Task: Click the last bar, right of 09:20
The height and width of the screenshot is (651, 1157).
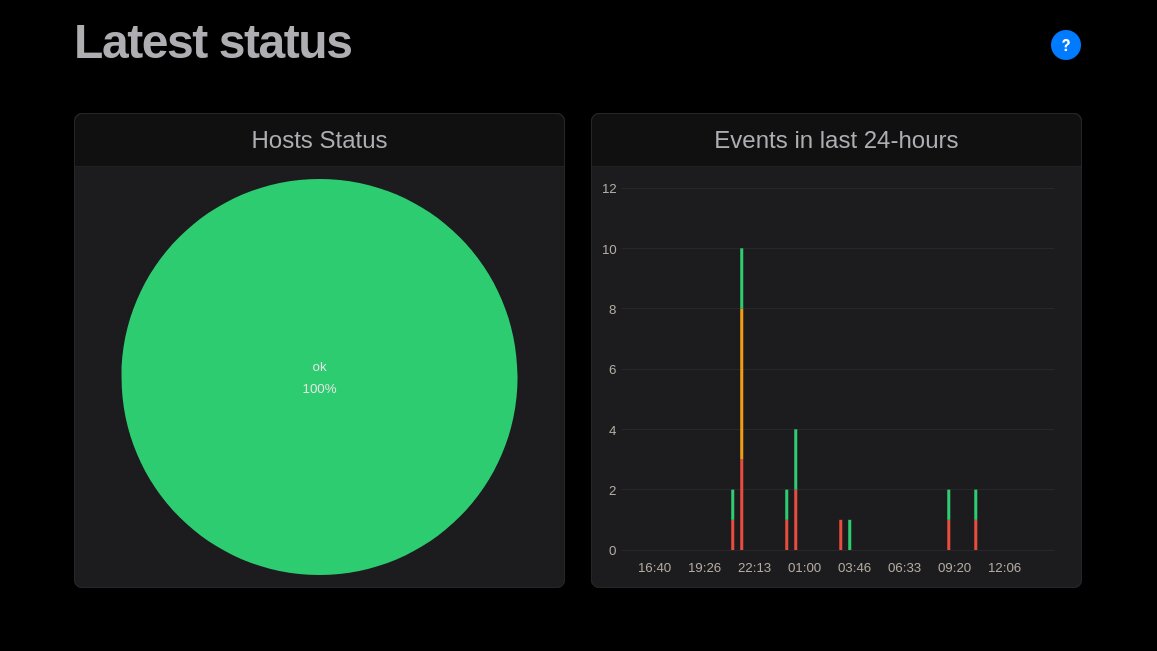Action: click(x=975, y=520)
